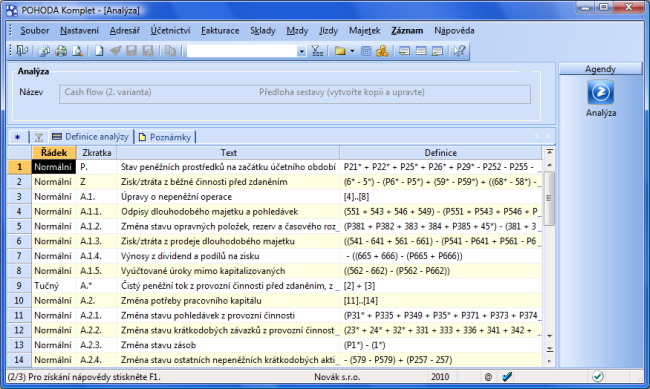Viewport: 650px width, 389px height.
Task: Click the copy record toolbar icon
Action: point(170,51)
